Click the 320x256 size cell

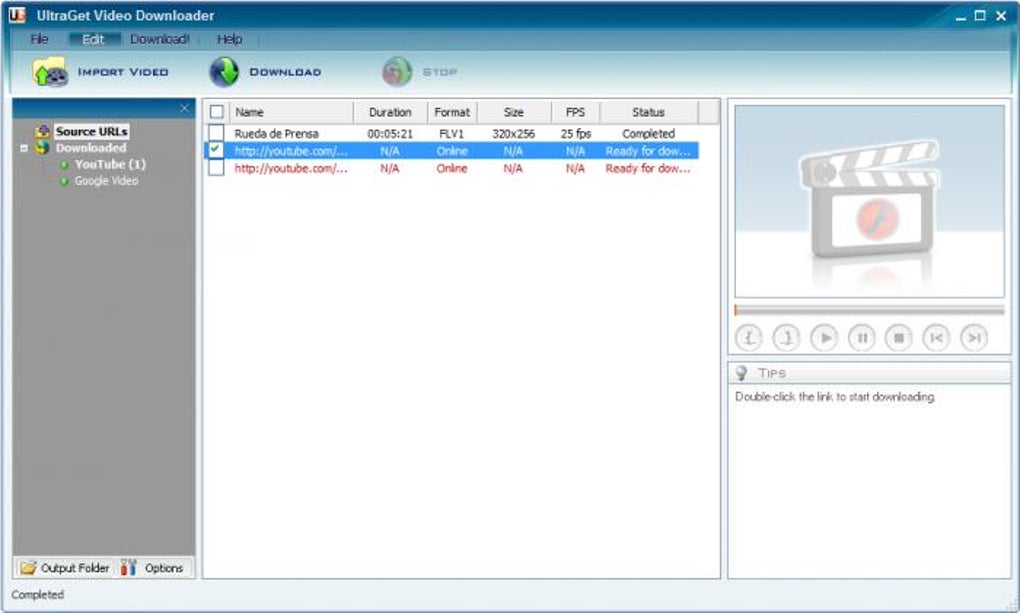tap(514, 133)
